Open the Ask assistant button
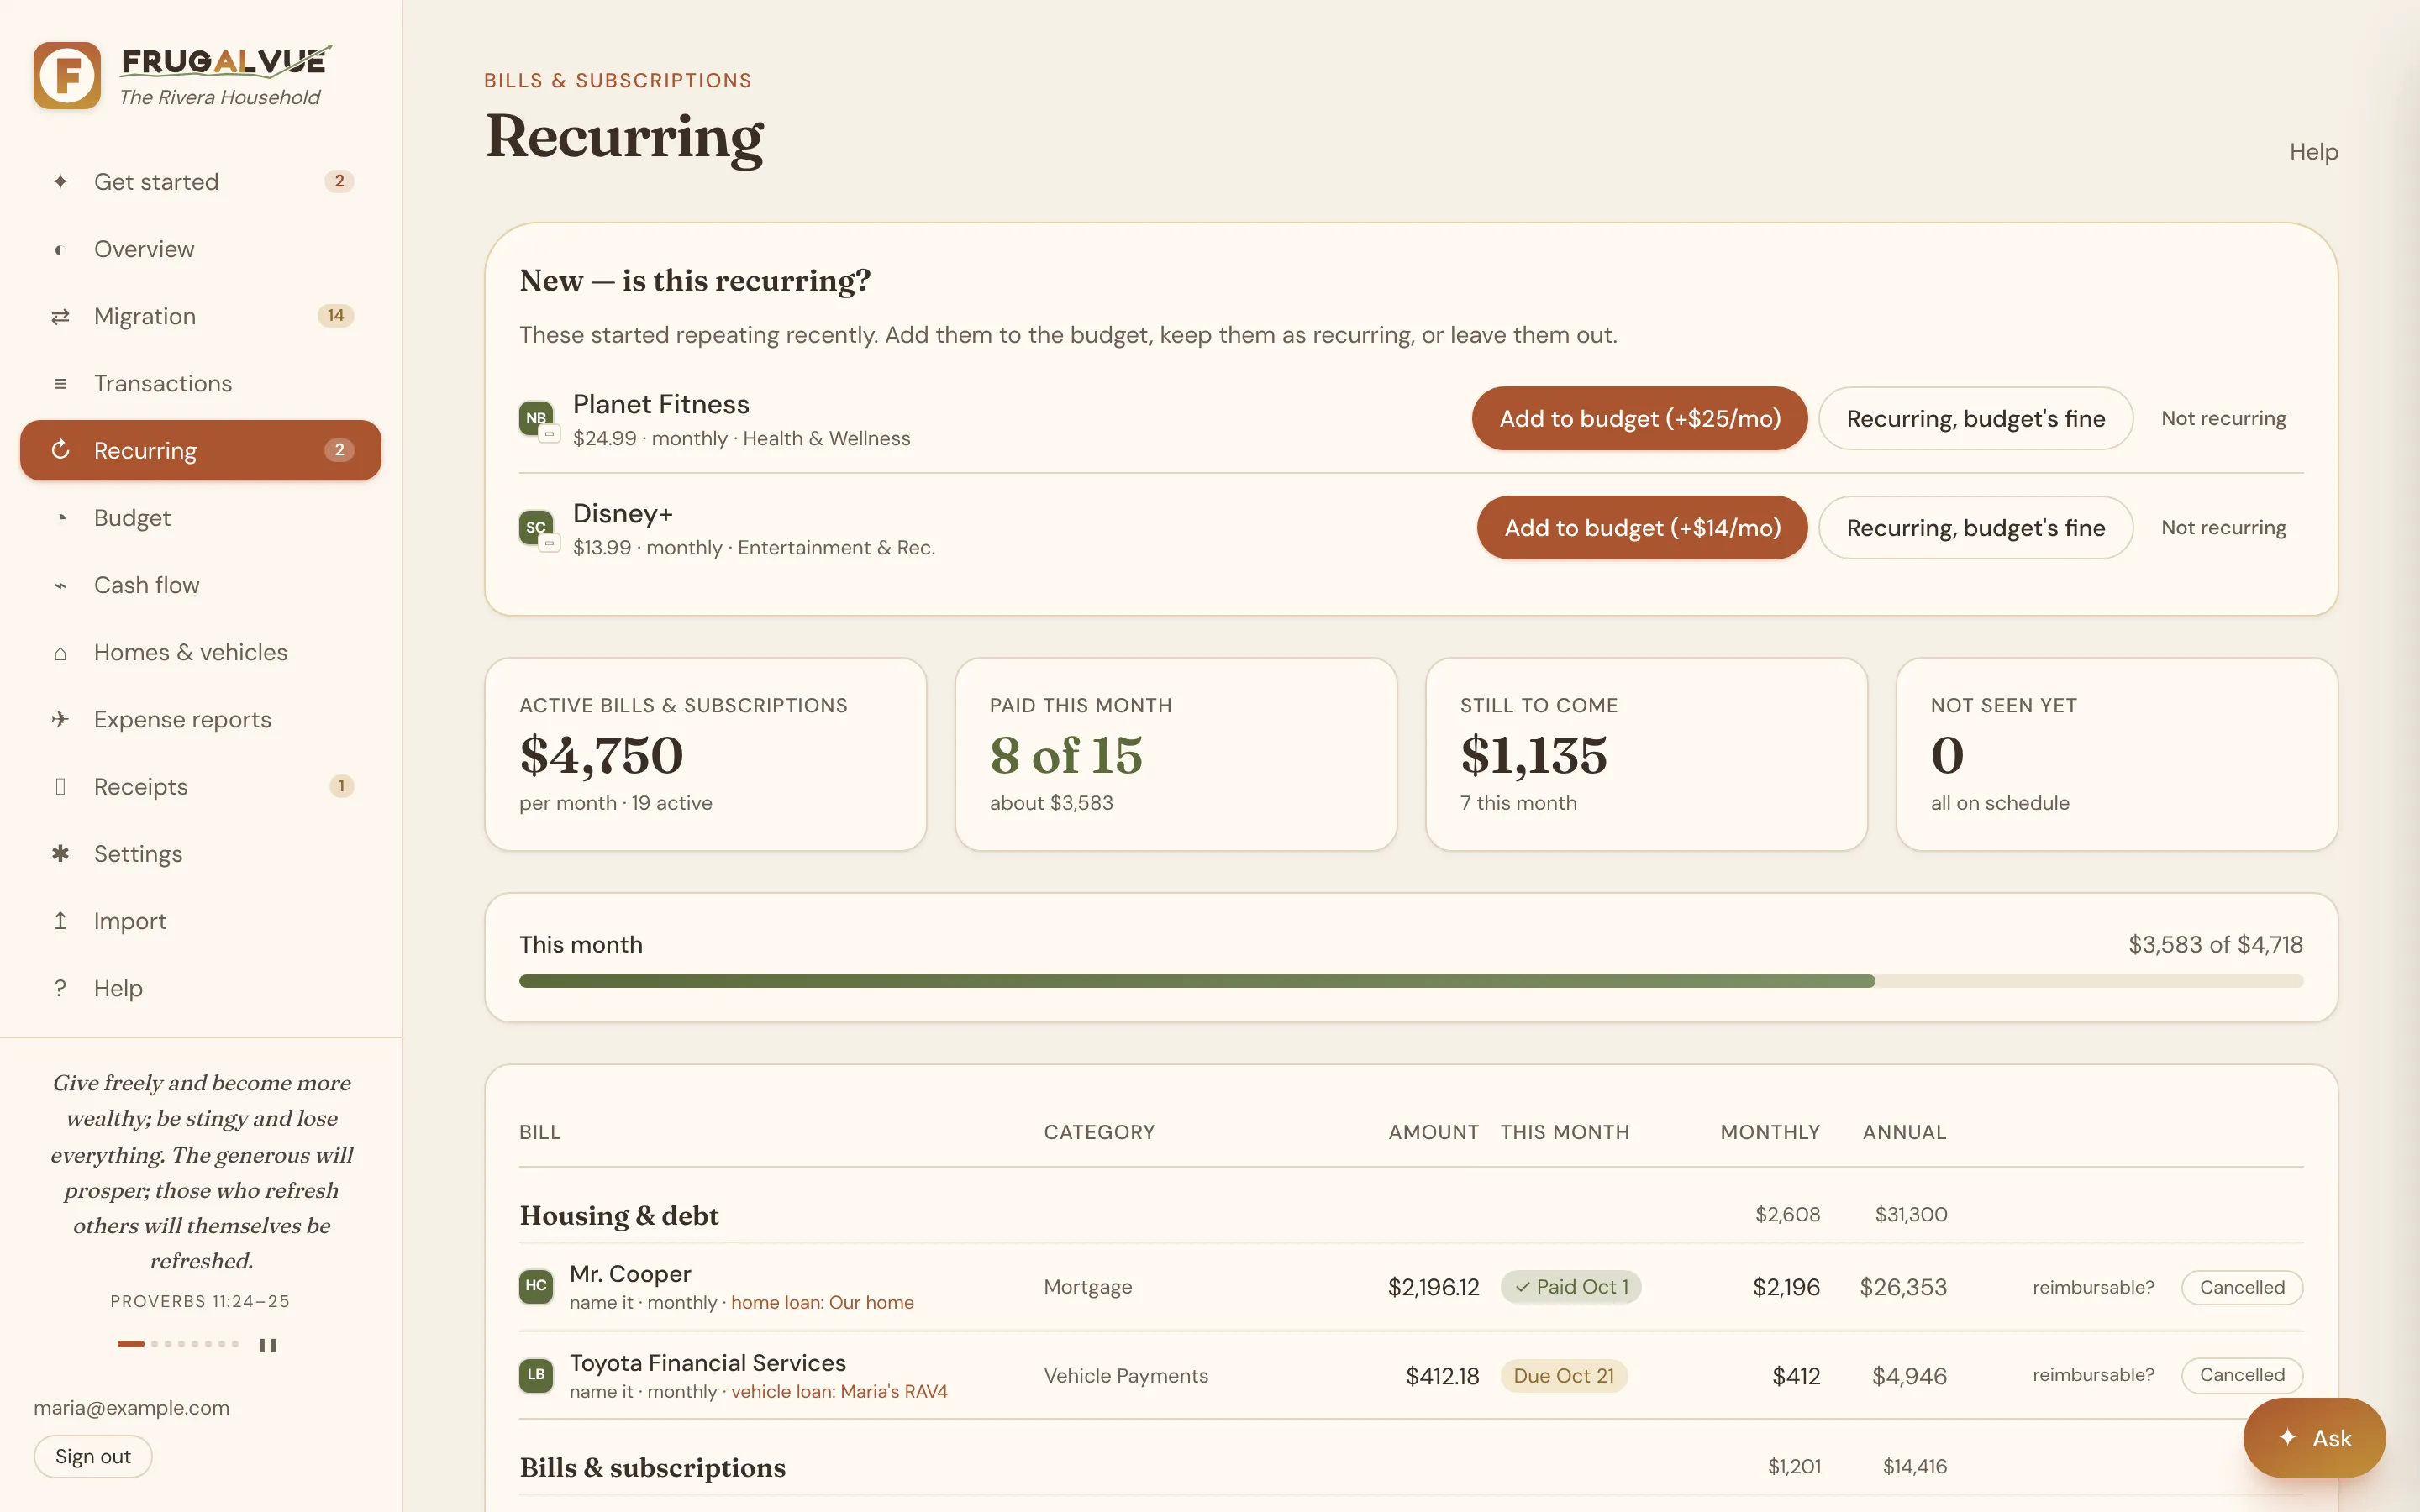Screen dimensions: 2420x1512 point(2314,1438)
